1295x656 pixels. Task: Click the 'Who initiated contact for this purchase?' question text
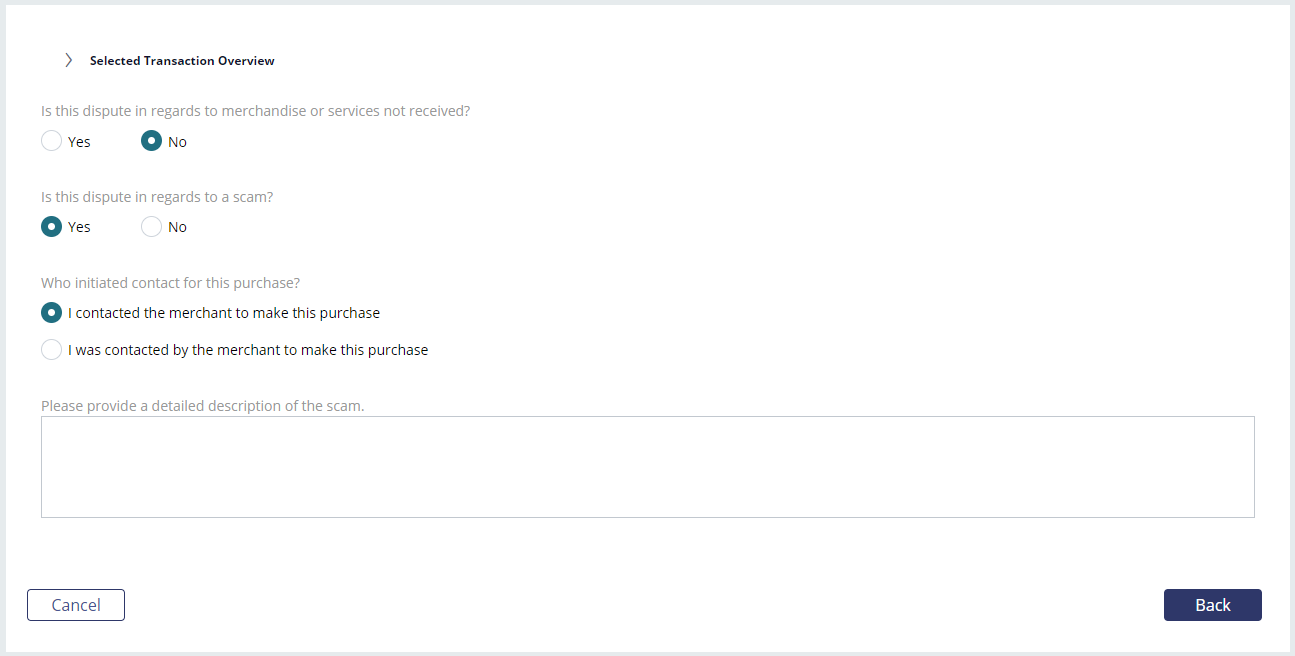pos(171,283)
